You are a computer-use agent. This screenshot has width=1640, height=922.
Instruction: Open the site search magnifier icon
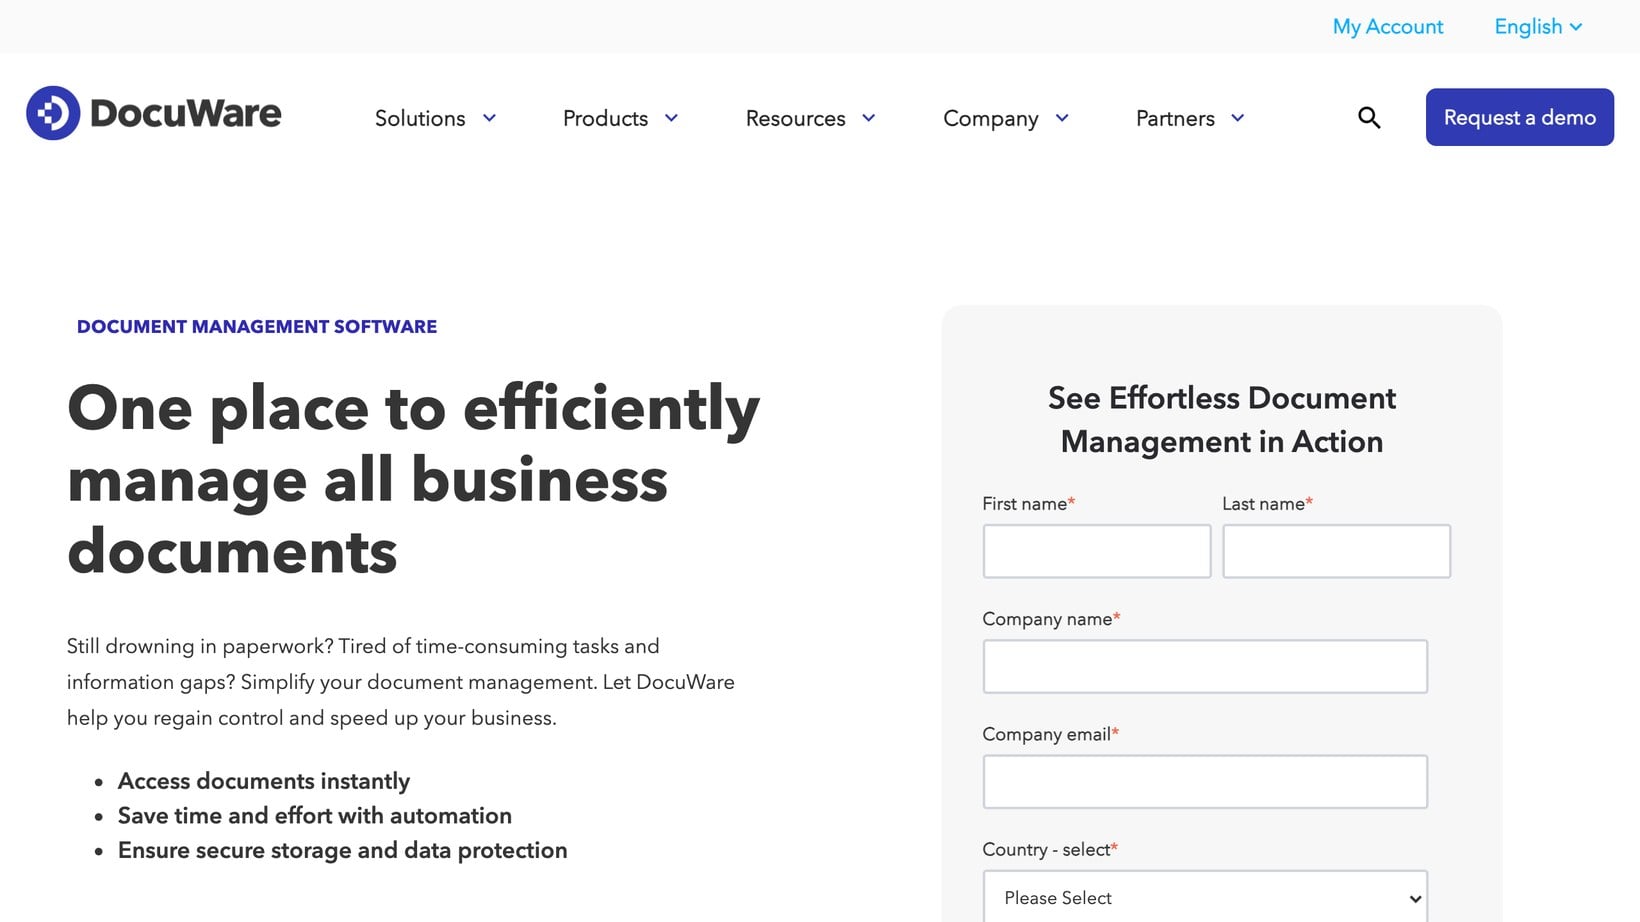click(1369, 118)
